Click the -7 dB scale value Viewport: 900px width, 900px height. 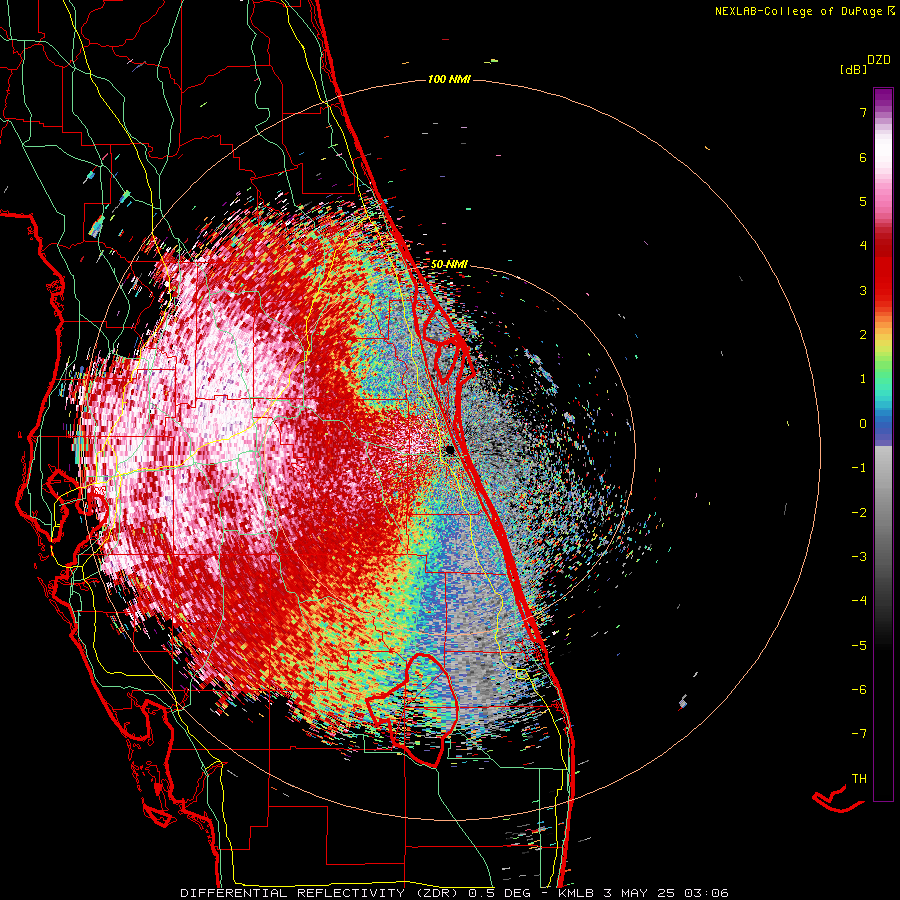[x=859, y=734]
